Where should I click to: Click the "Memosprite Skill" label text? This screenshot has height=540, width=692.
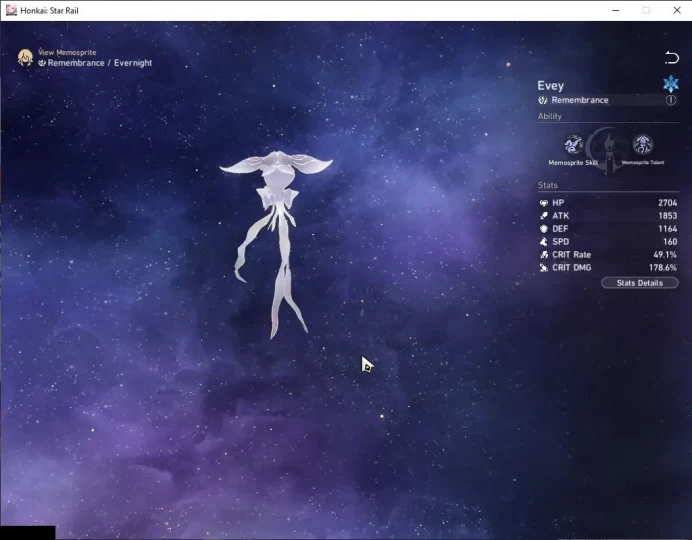pos(573,163)
